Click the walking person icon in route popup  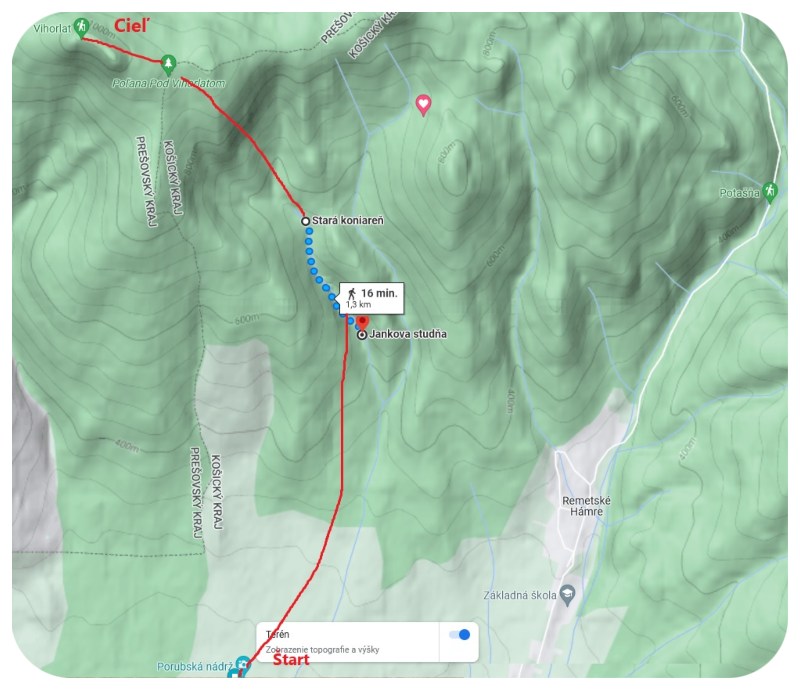pyautogui.click(x=352, y=293)
